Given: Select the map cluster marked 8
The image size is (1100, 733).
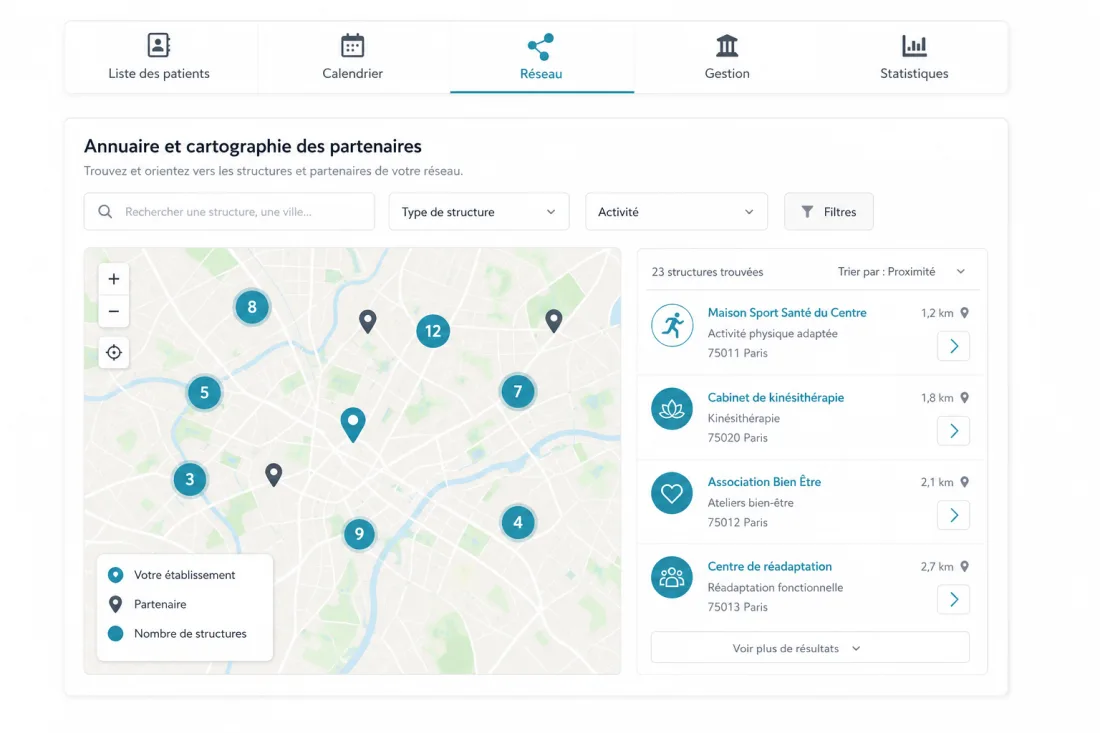Looking at the screenshot, I should [x=252, y=307].
